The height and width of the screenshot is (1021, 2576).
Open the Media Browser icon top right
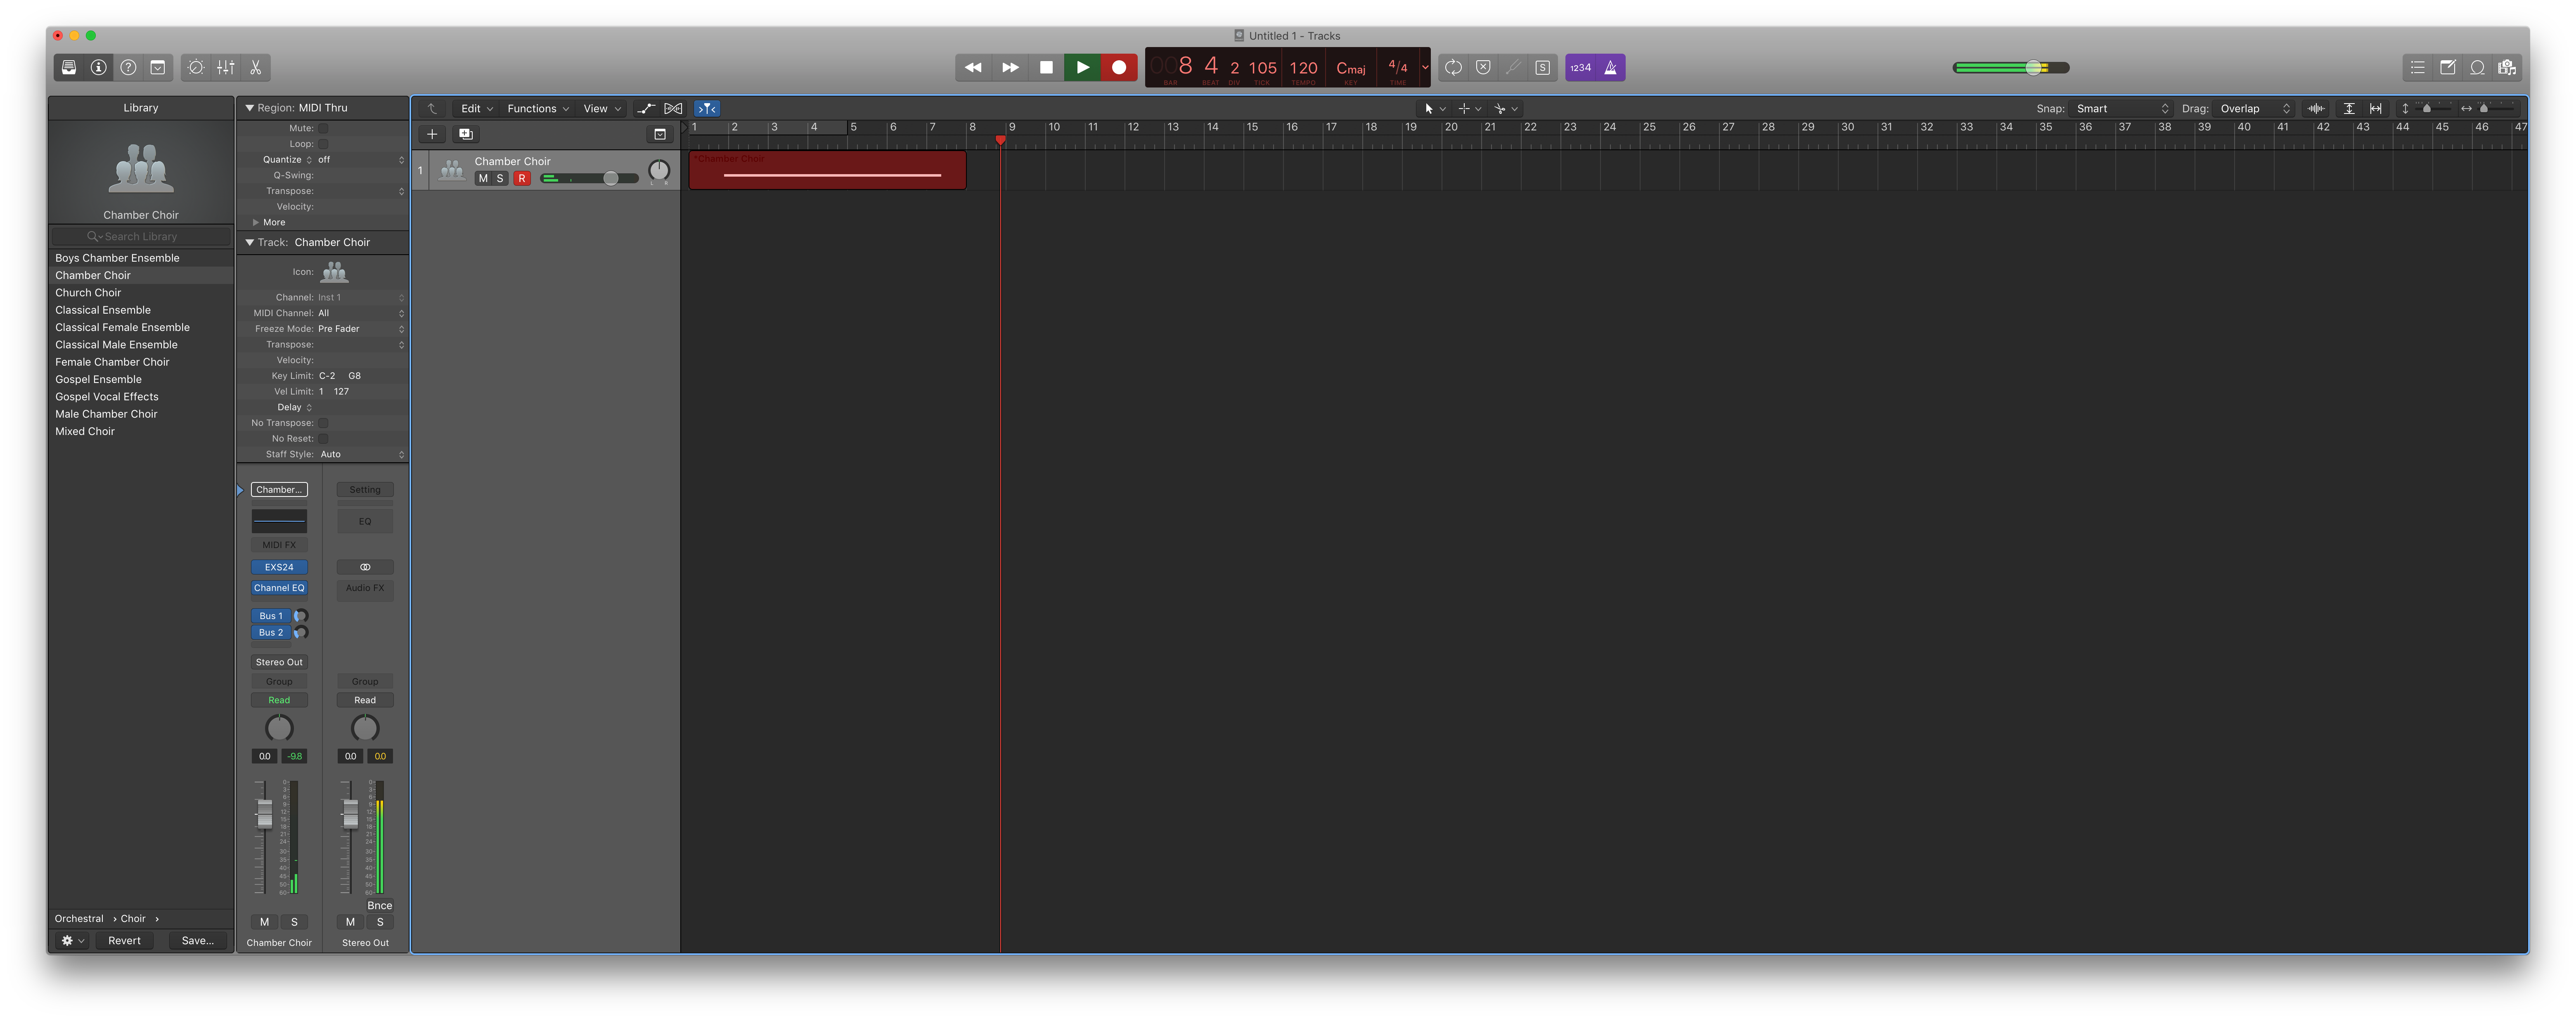(x=2508, y=67)
